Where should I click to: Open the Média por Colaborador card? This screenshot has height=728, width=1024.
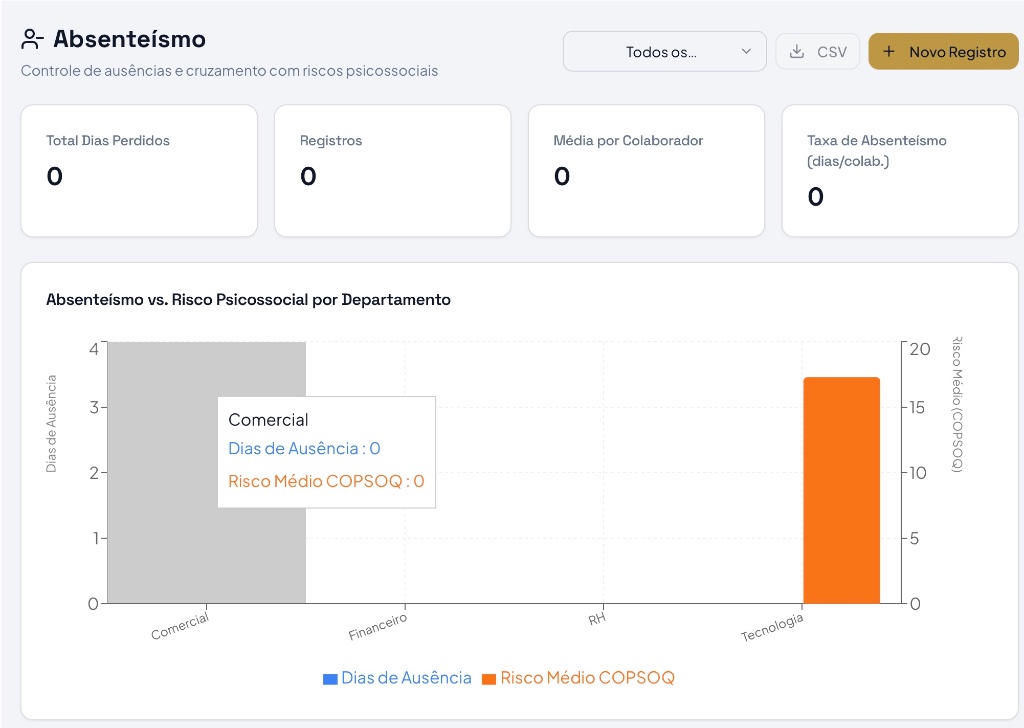pyautogui.click(x=646, y=170)
